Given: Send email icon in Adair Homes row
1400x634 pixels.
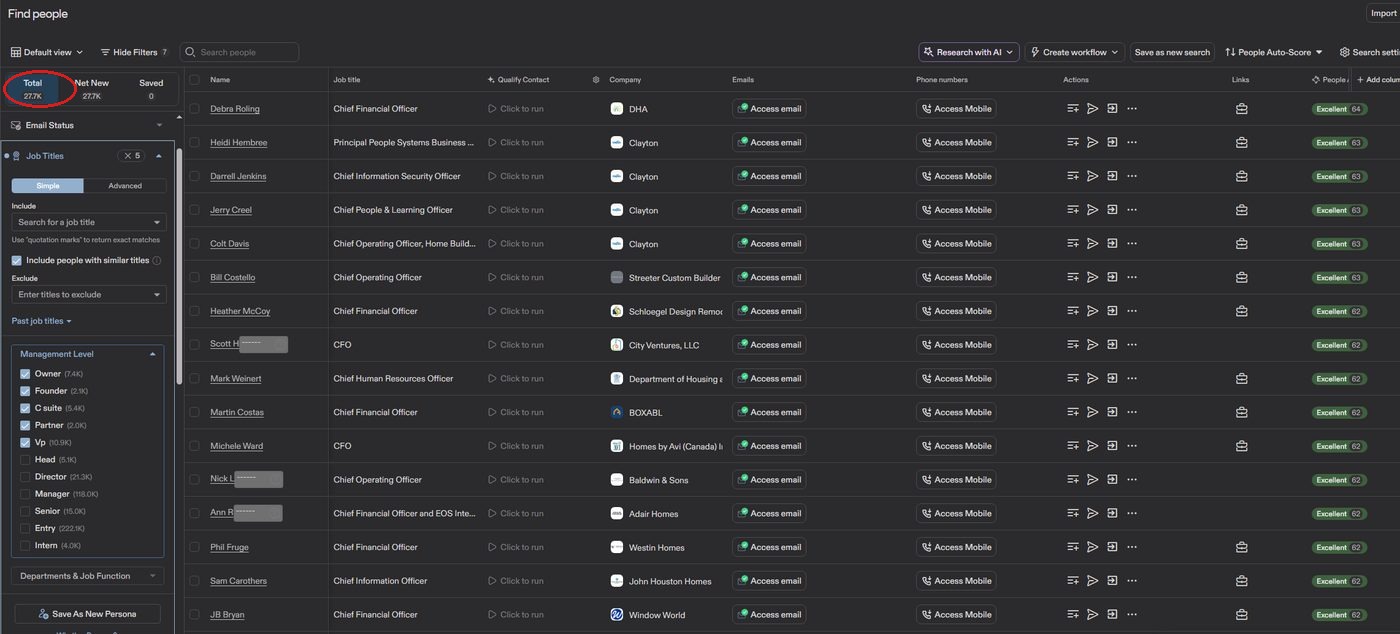Looking at the screenshot, I should pos(1093,513).
